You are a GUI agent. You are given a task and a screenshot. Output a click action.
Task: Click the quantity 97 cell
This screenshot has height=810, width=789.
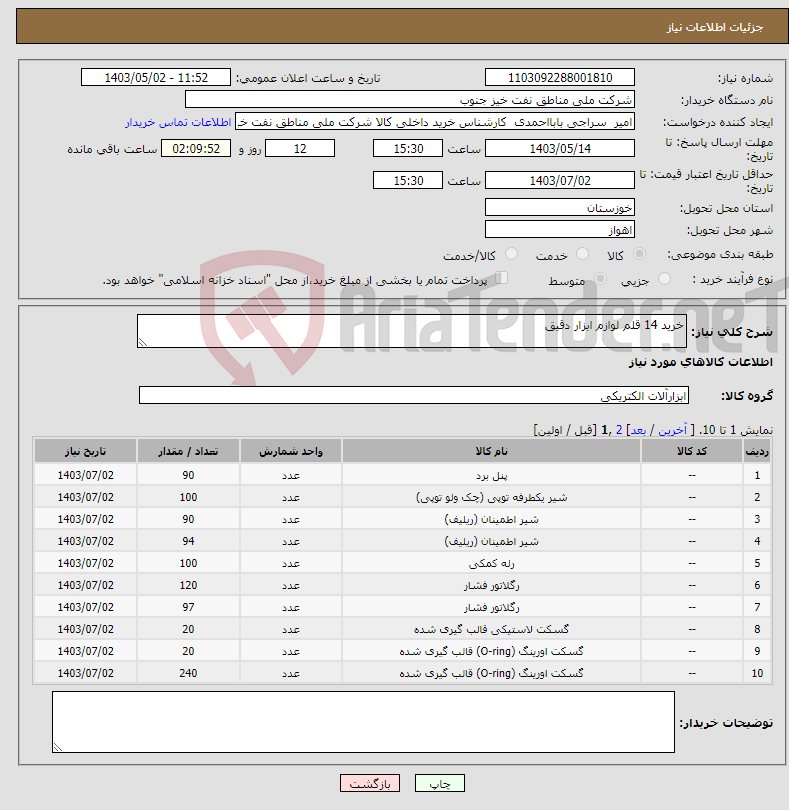click(188, 607)
